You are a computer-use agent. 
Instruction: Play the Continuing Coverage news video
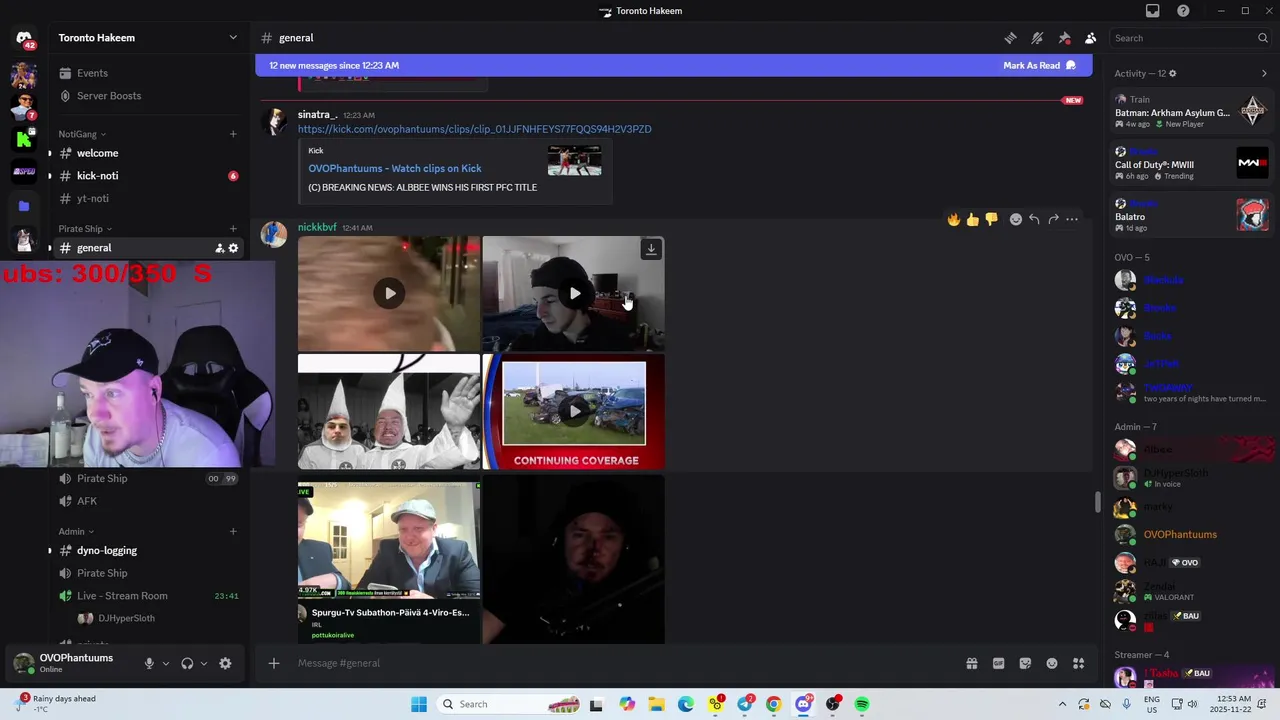[x=574, y=411]
